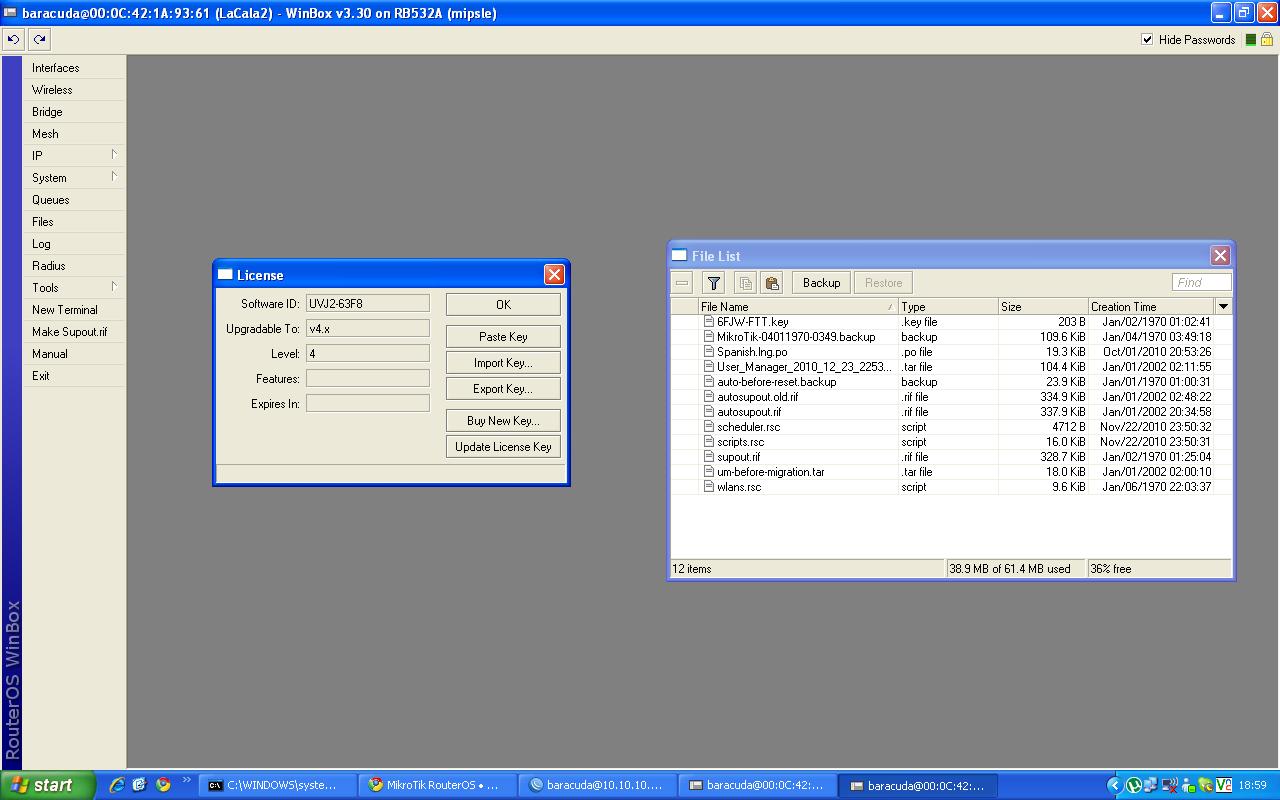Select the file icon beside scripts.rsc
The height and width of the screenshot is (800, 1280).
(709, 442)
